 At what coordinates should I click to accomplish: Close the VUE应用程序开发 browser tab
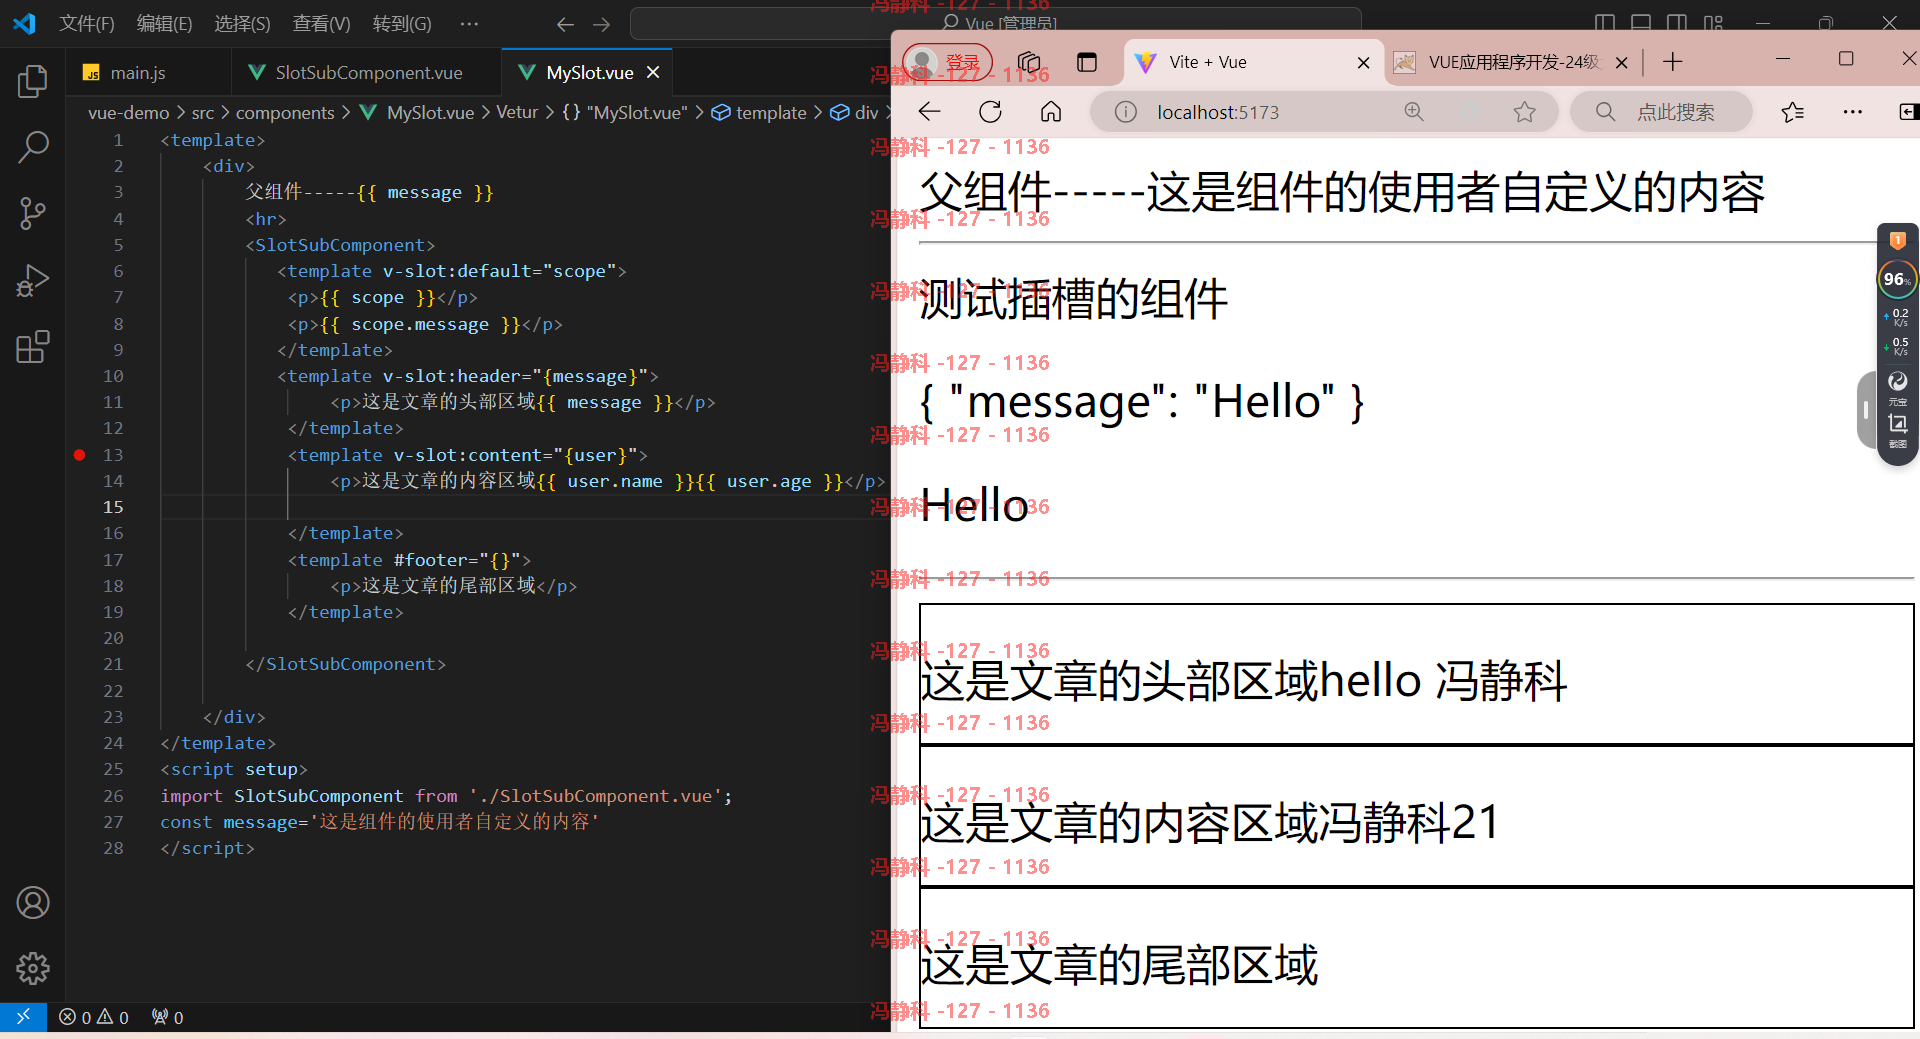1621,62
